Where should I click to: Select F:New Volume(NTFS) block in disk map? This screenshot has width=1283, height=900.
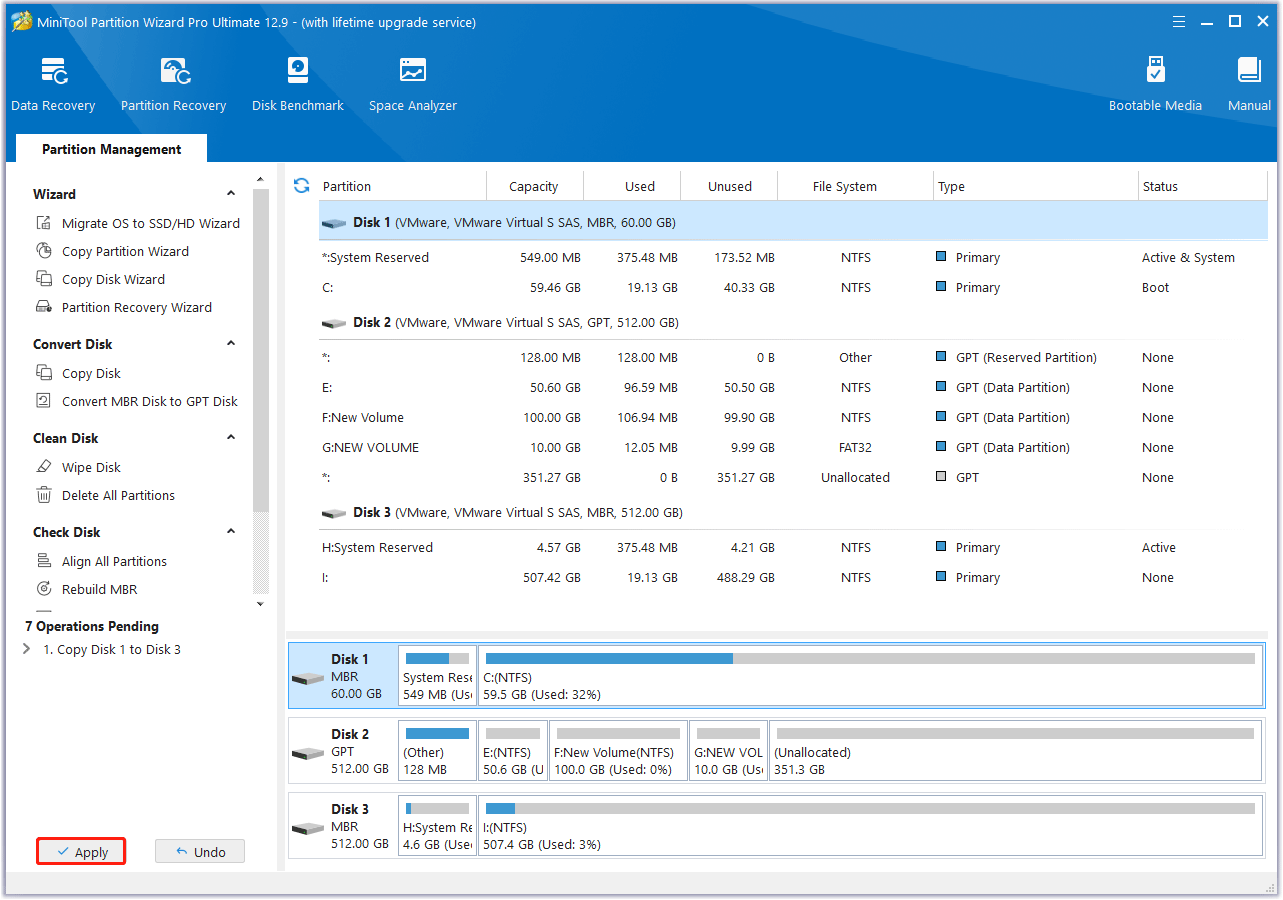coord(618,751)
